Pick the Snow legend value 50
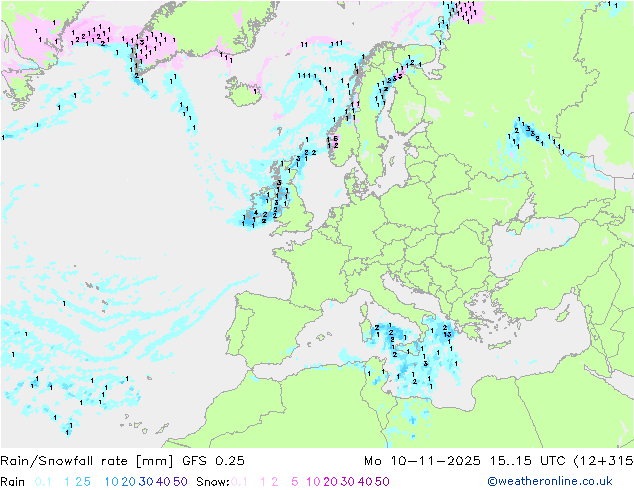The image size is (634, 490). [382, 482]
